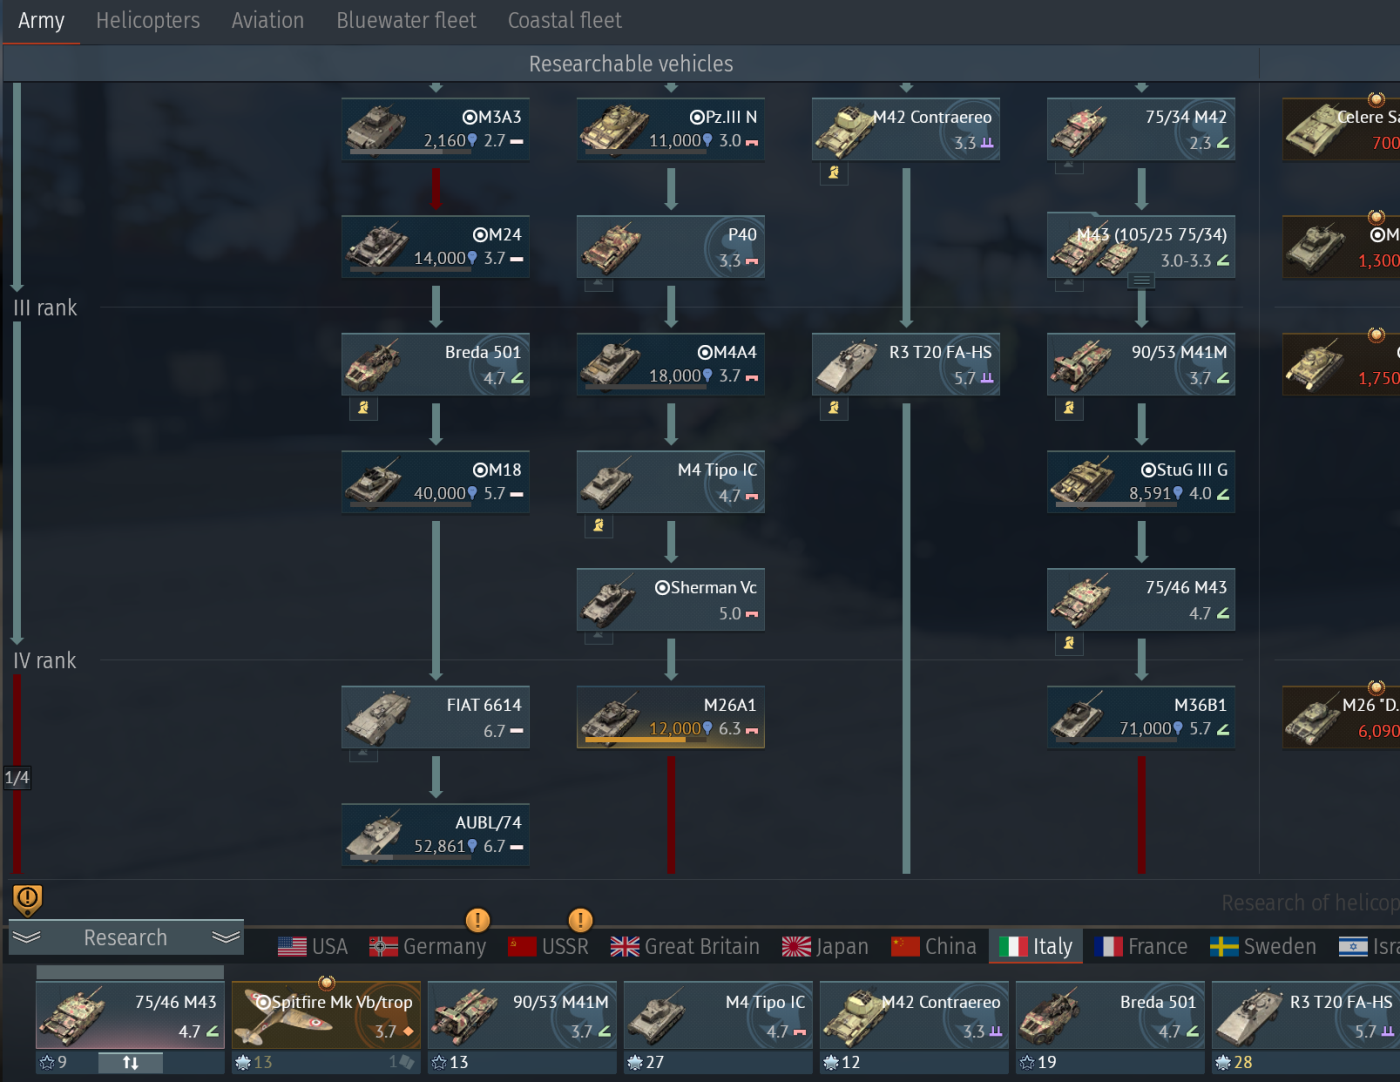
Task: Select the France nation tab
Action: [1141, 946]
